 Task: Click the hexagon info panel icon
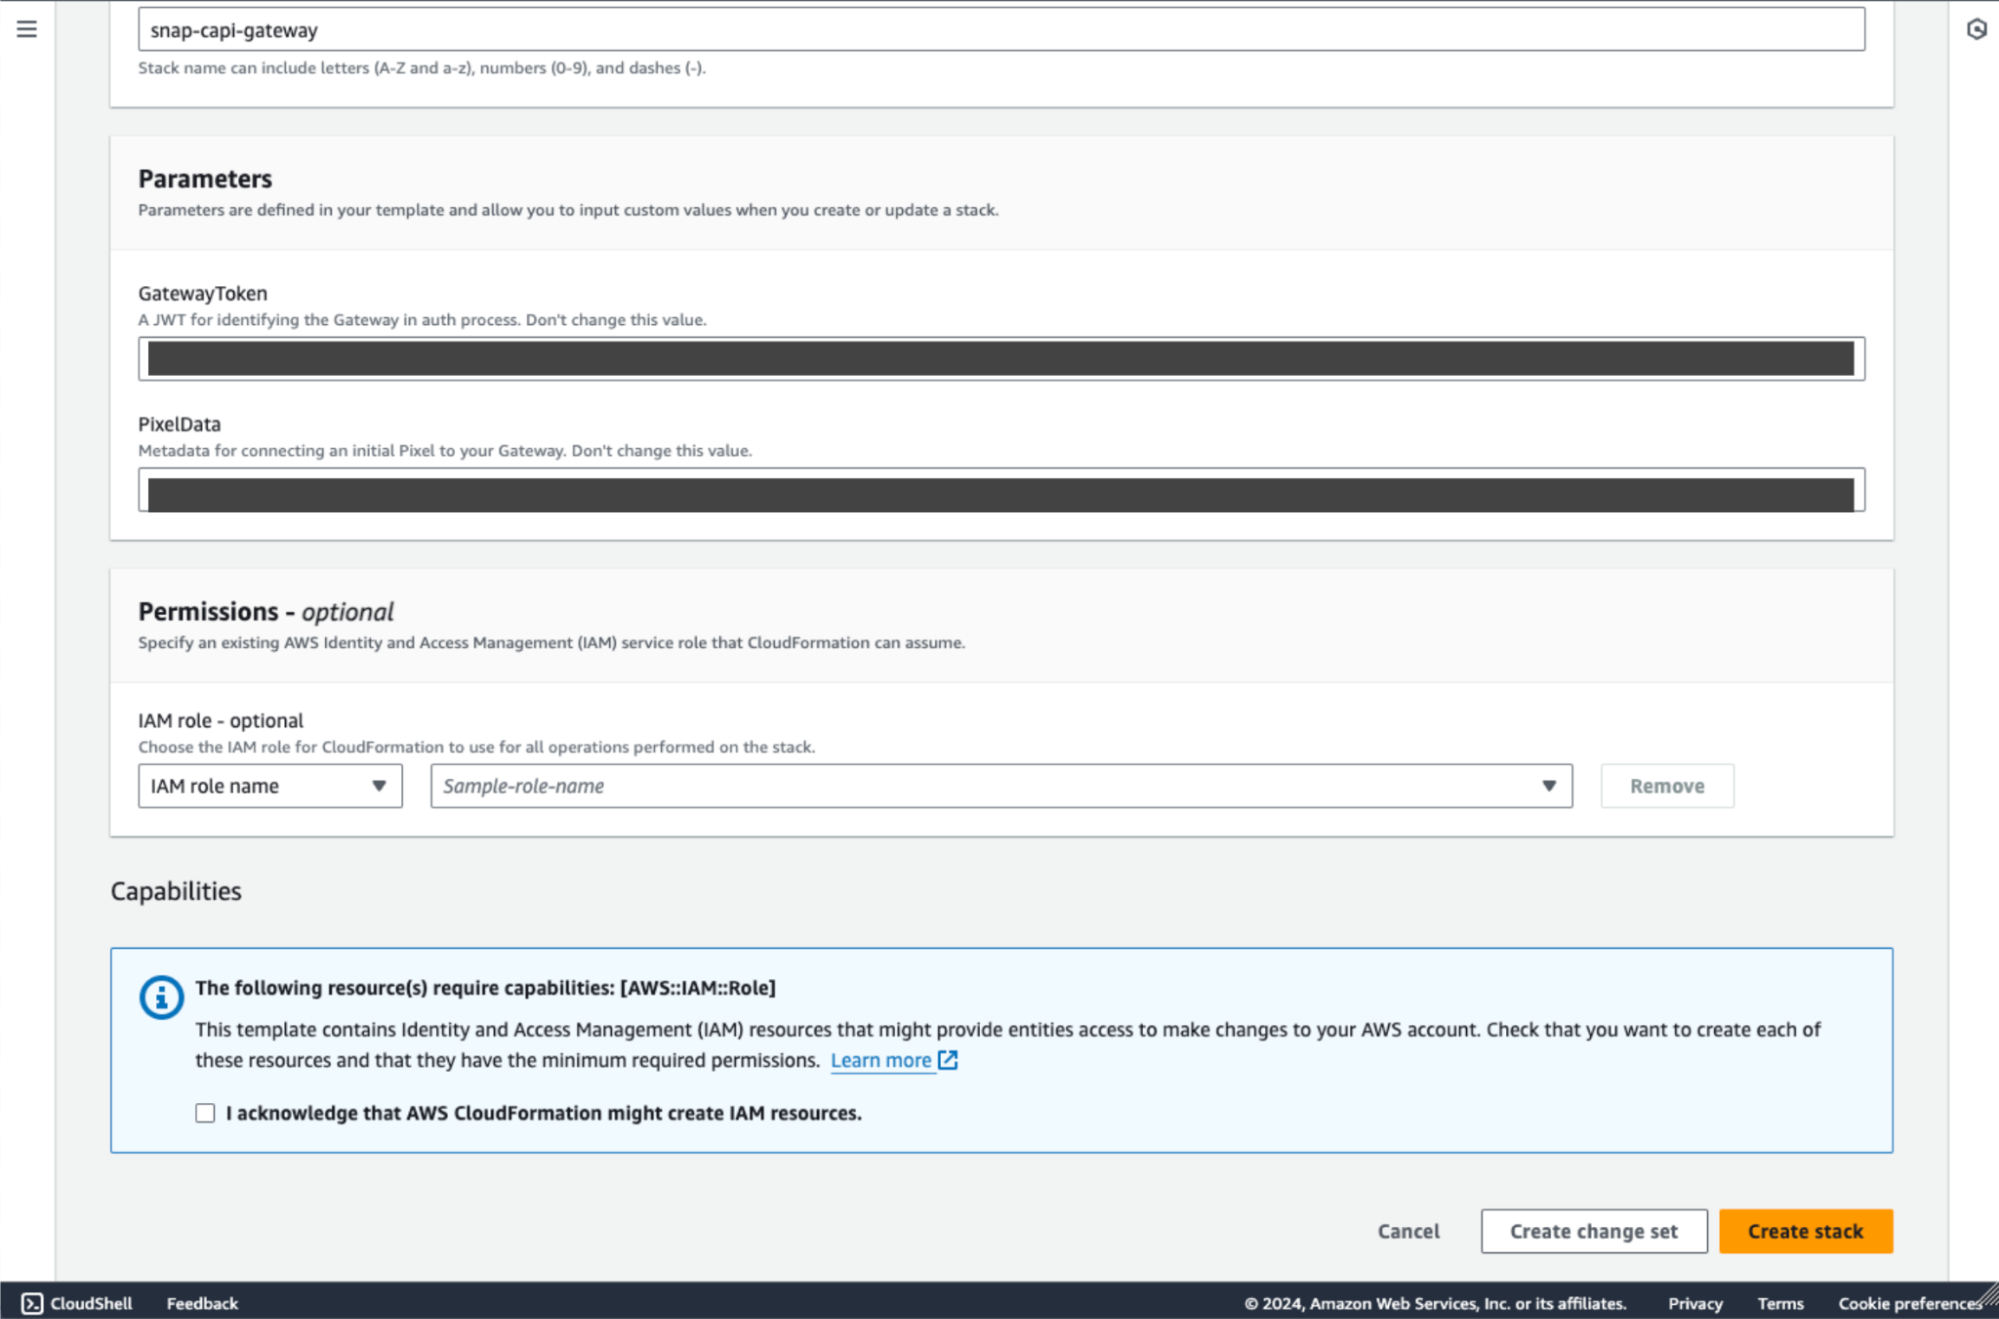1976,29
